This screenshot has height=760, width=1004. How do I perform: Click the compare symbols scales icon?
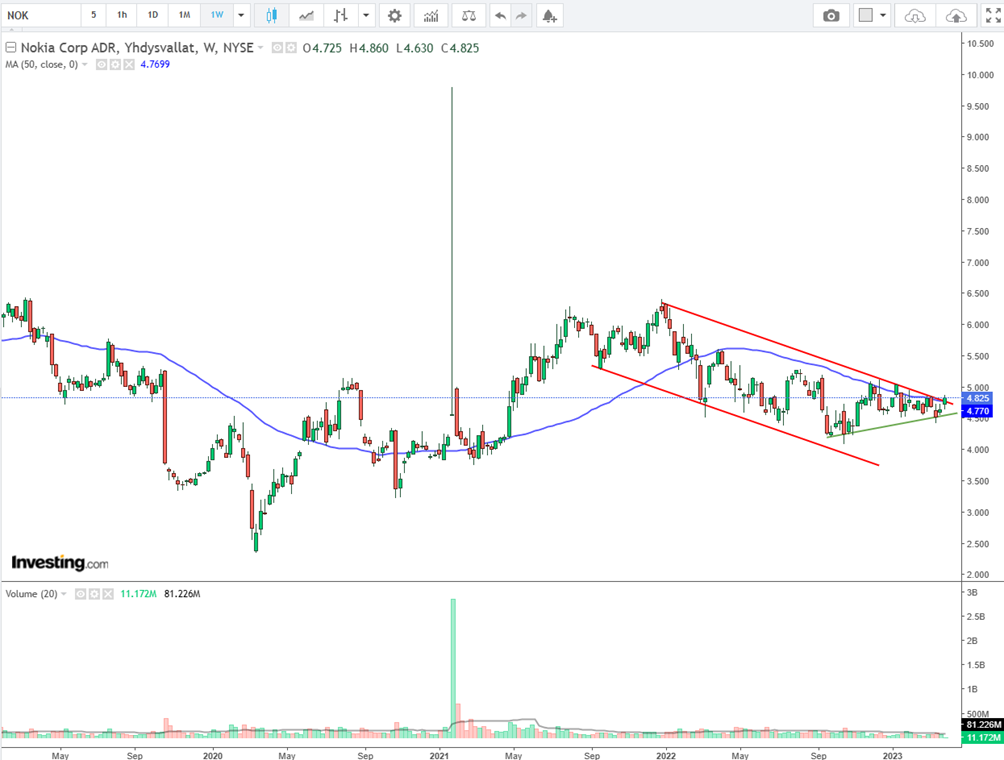tap(466, 15)
